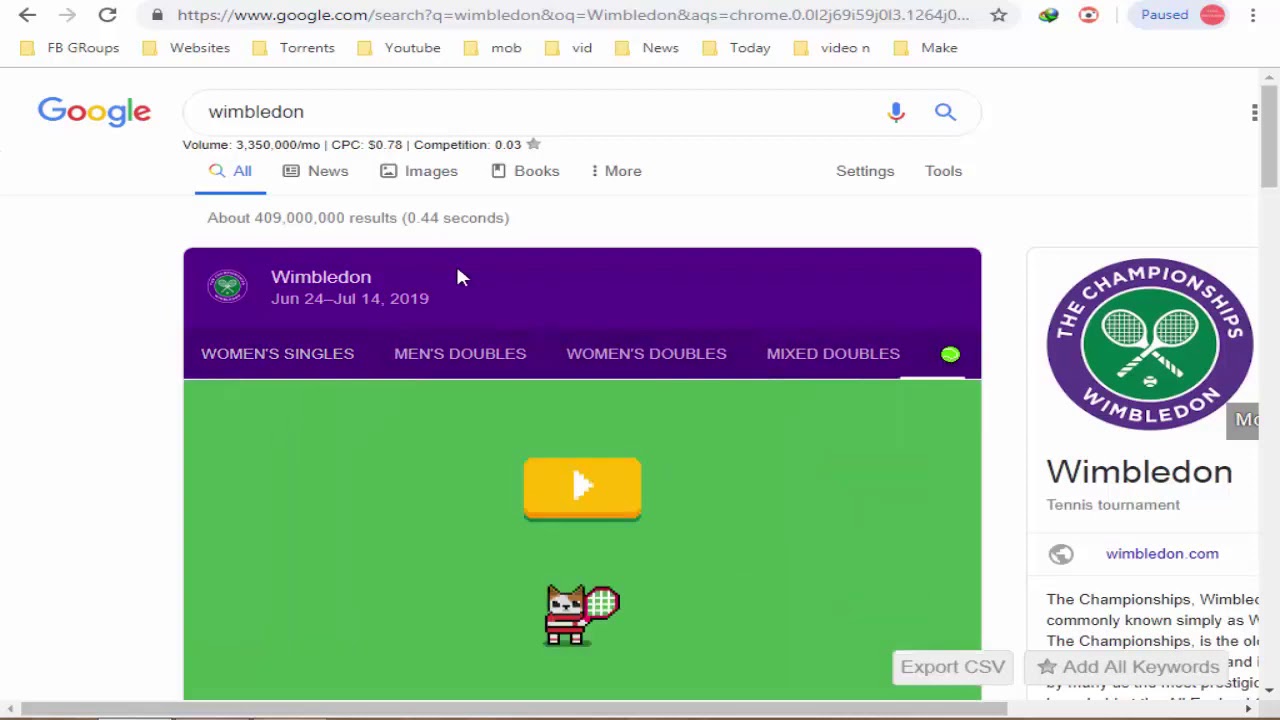Open the More search options menu

click(x=616, y=171)
